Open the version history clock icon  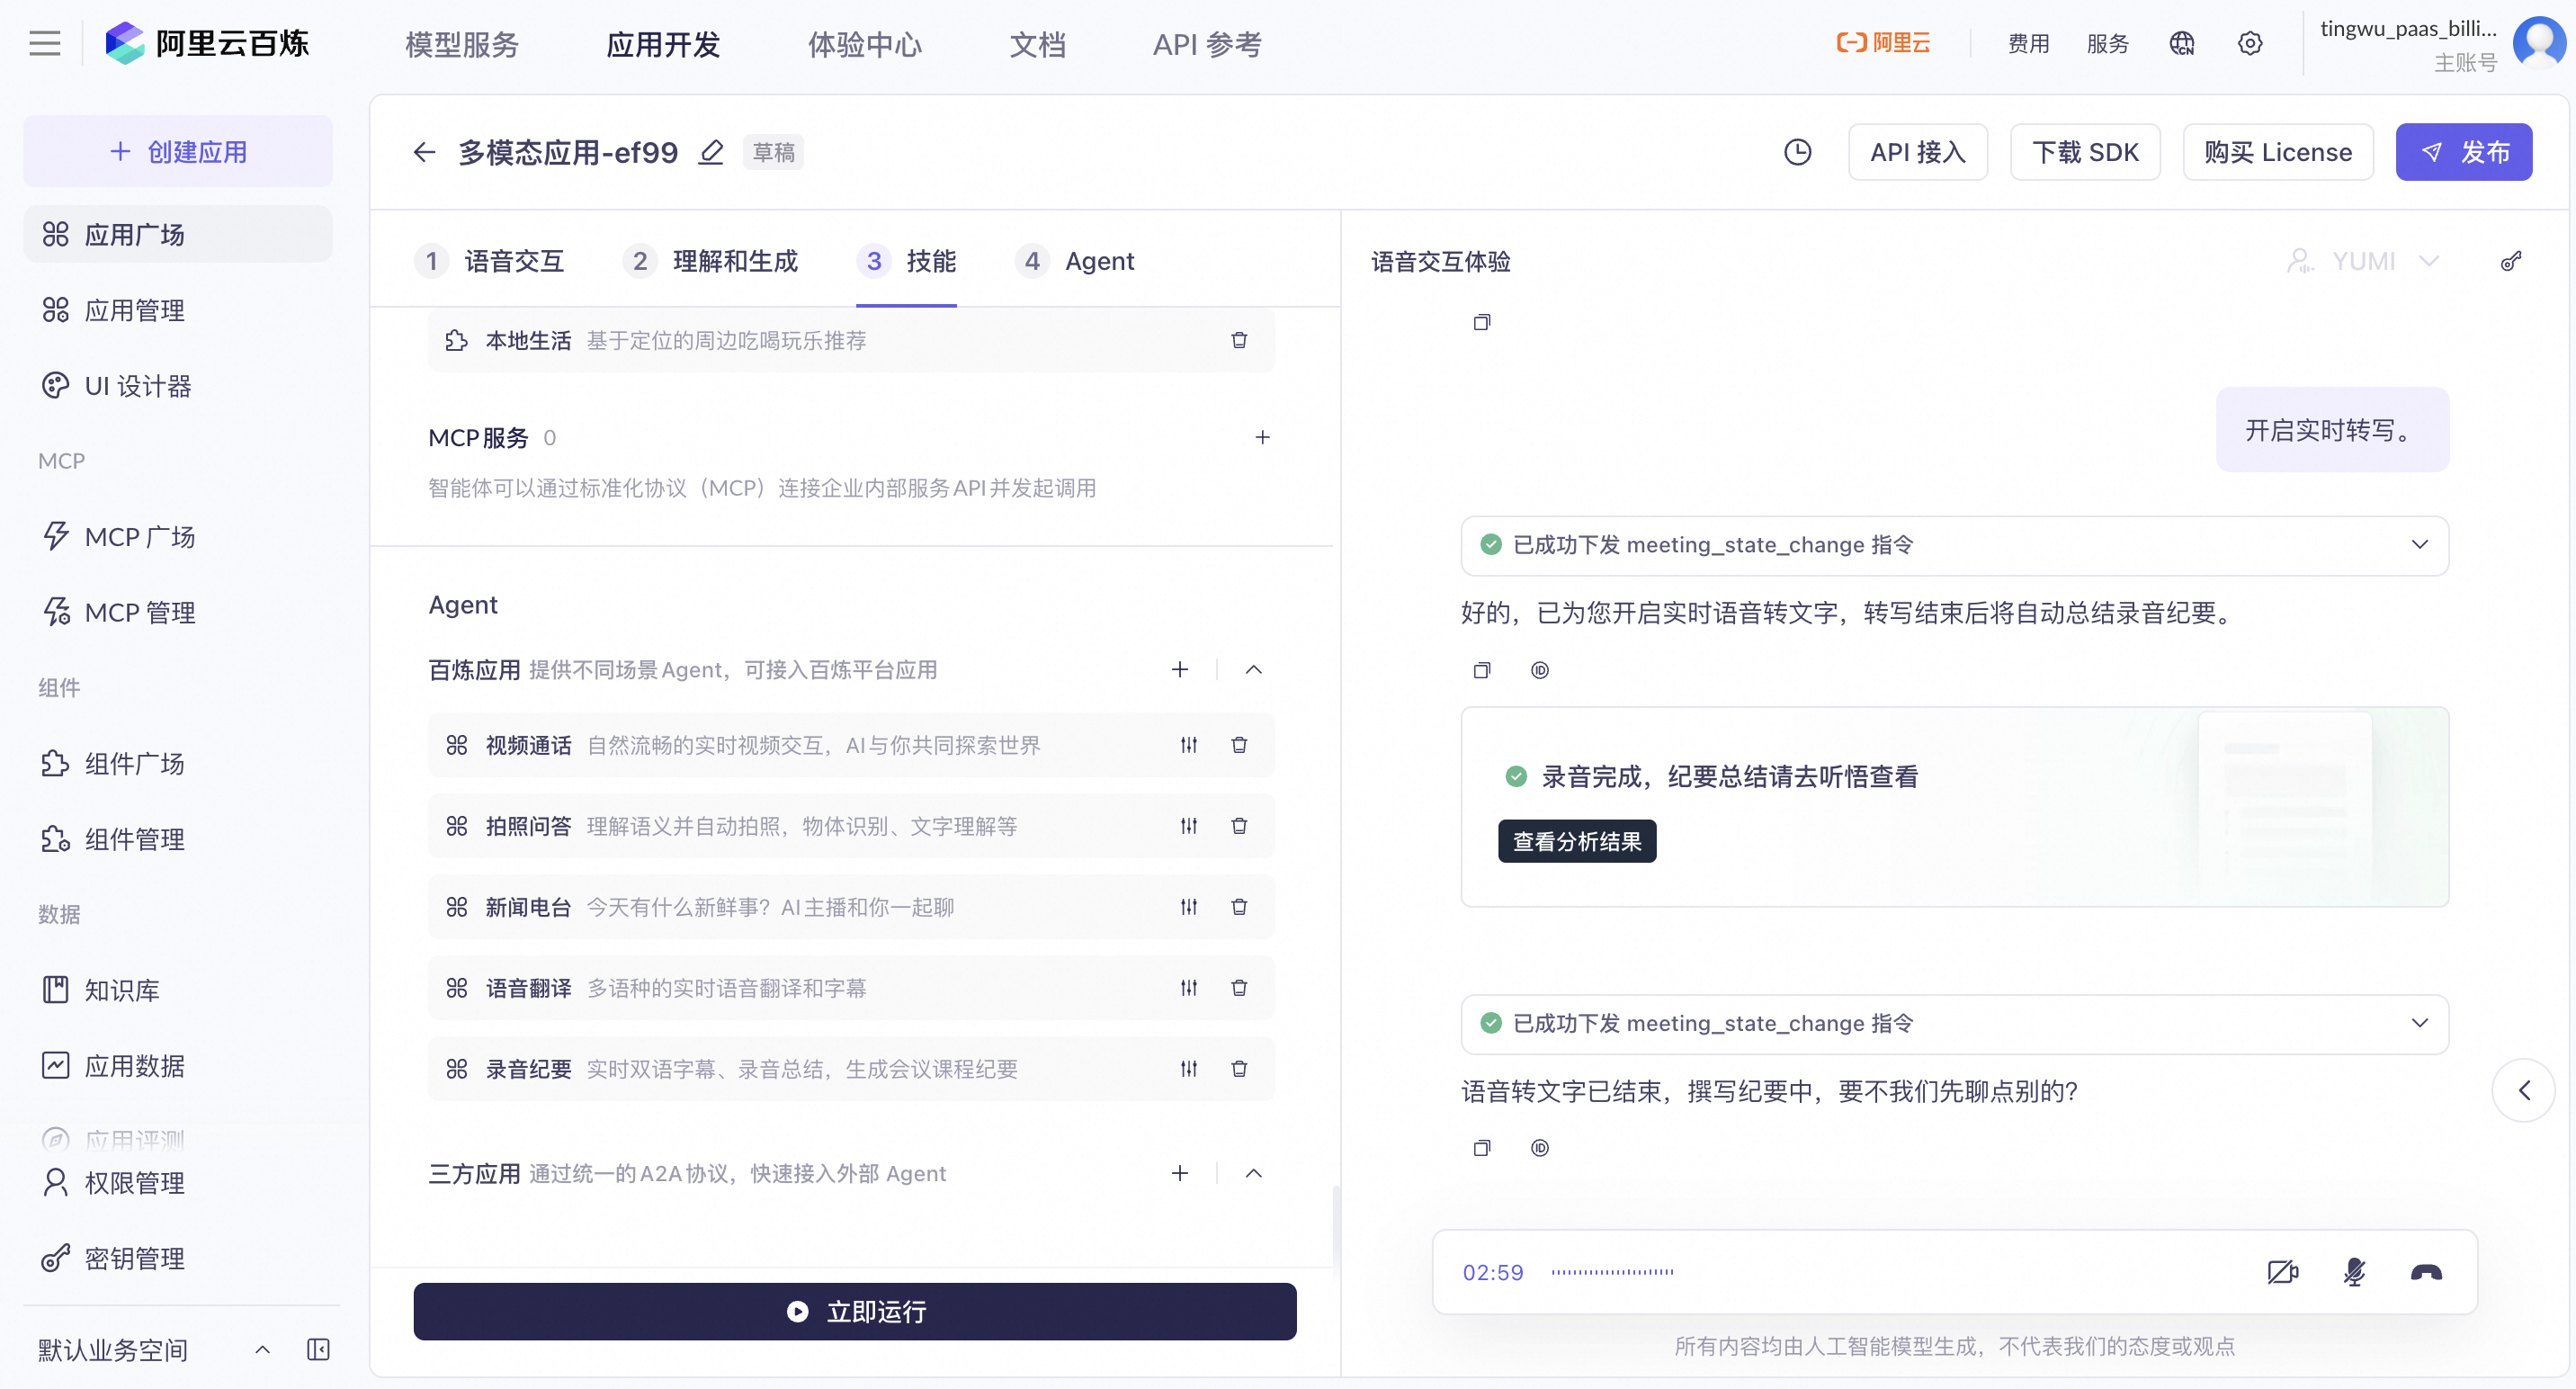[1797, 152]
